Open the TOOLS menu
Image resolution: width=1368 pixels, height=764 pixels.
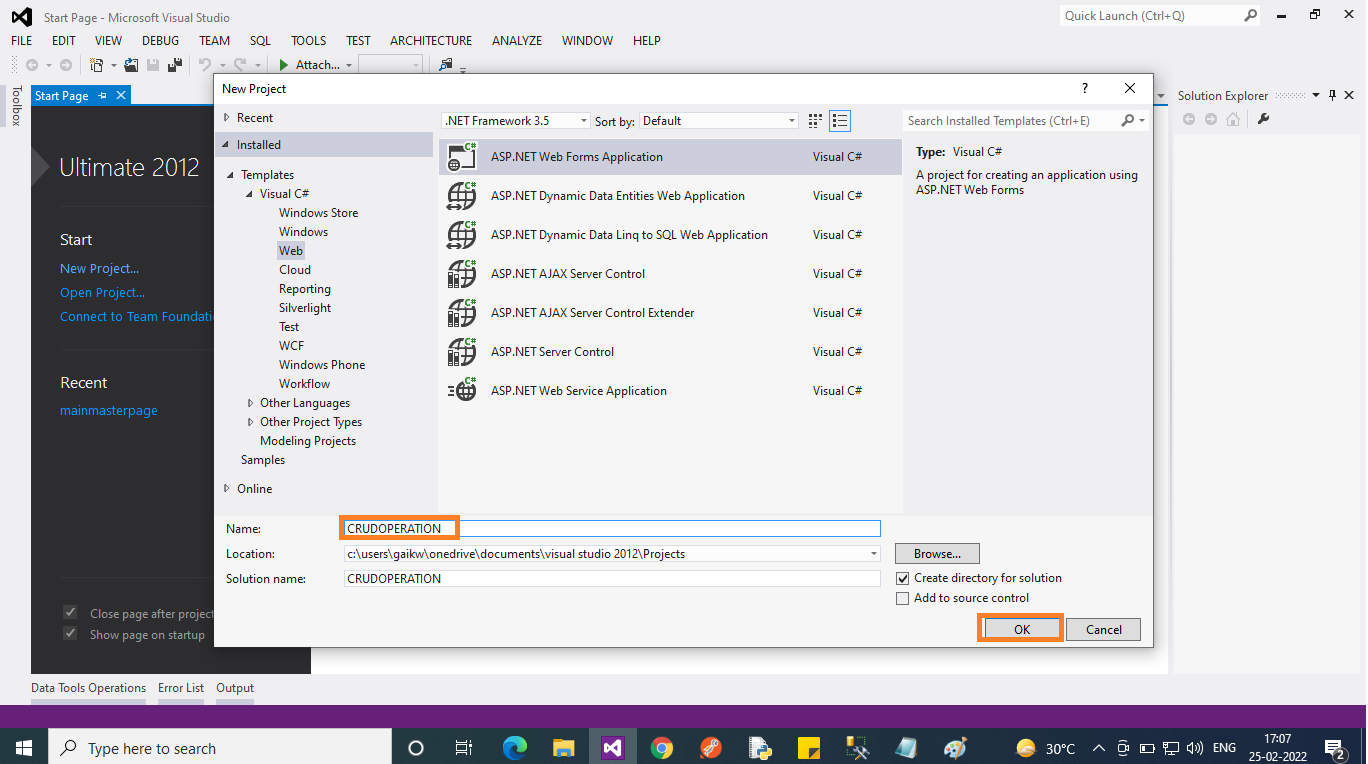coord(308,41)
